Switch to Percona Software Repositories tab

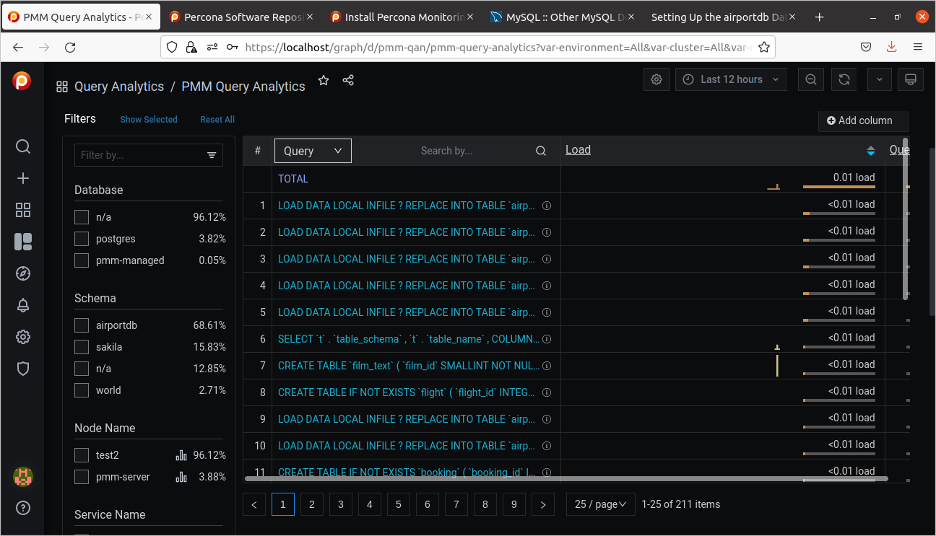click(241, 17)
